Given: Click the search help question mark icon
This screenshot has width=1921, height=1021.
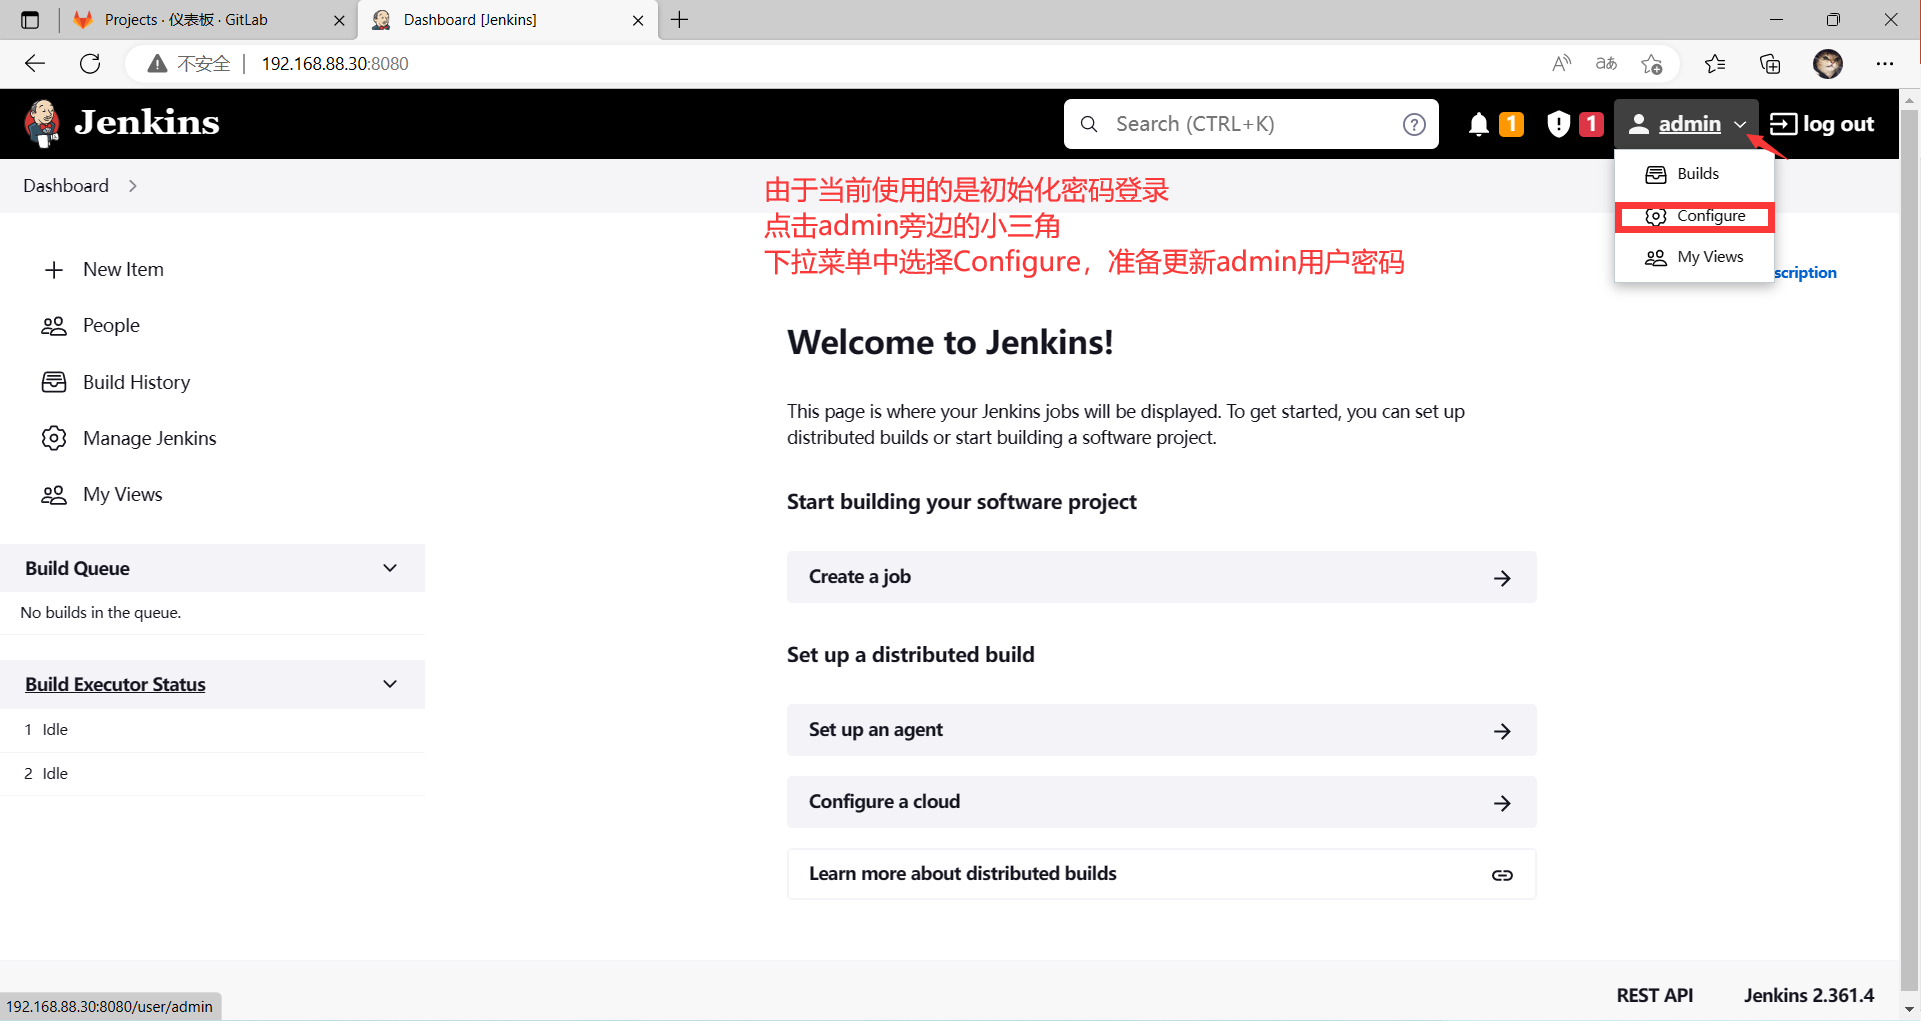Looking at the screenshot, I should 1413,124.
